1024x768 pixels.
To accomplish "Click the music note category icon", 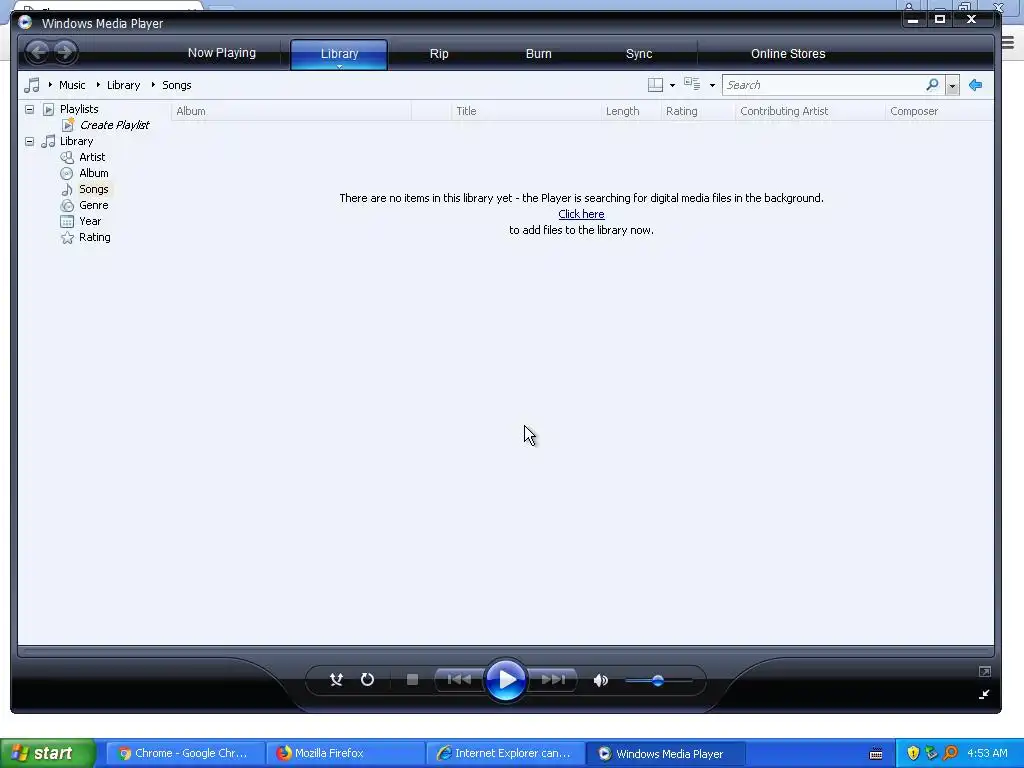I will click(x=31, y=85).
